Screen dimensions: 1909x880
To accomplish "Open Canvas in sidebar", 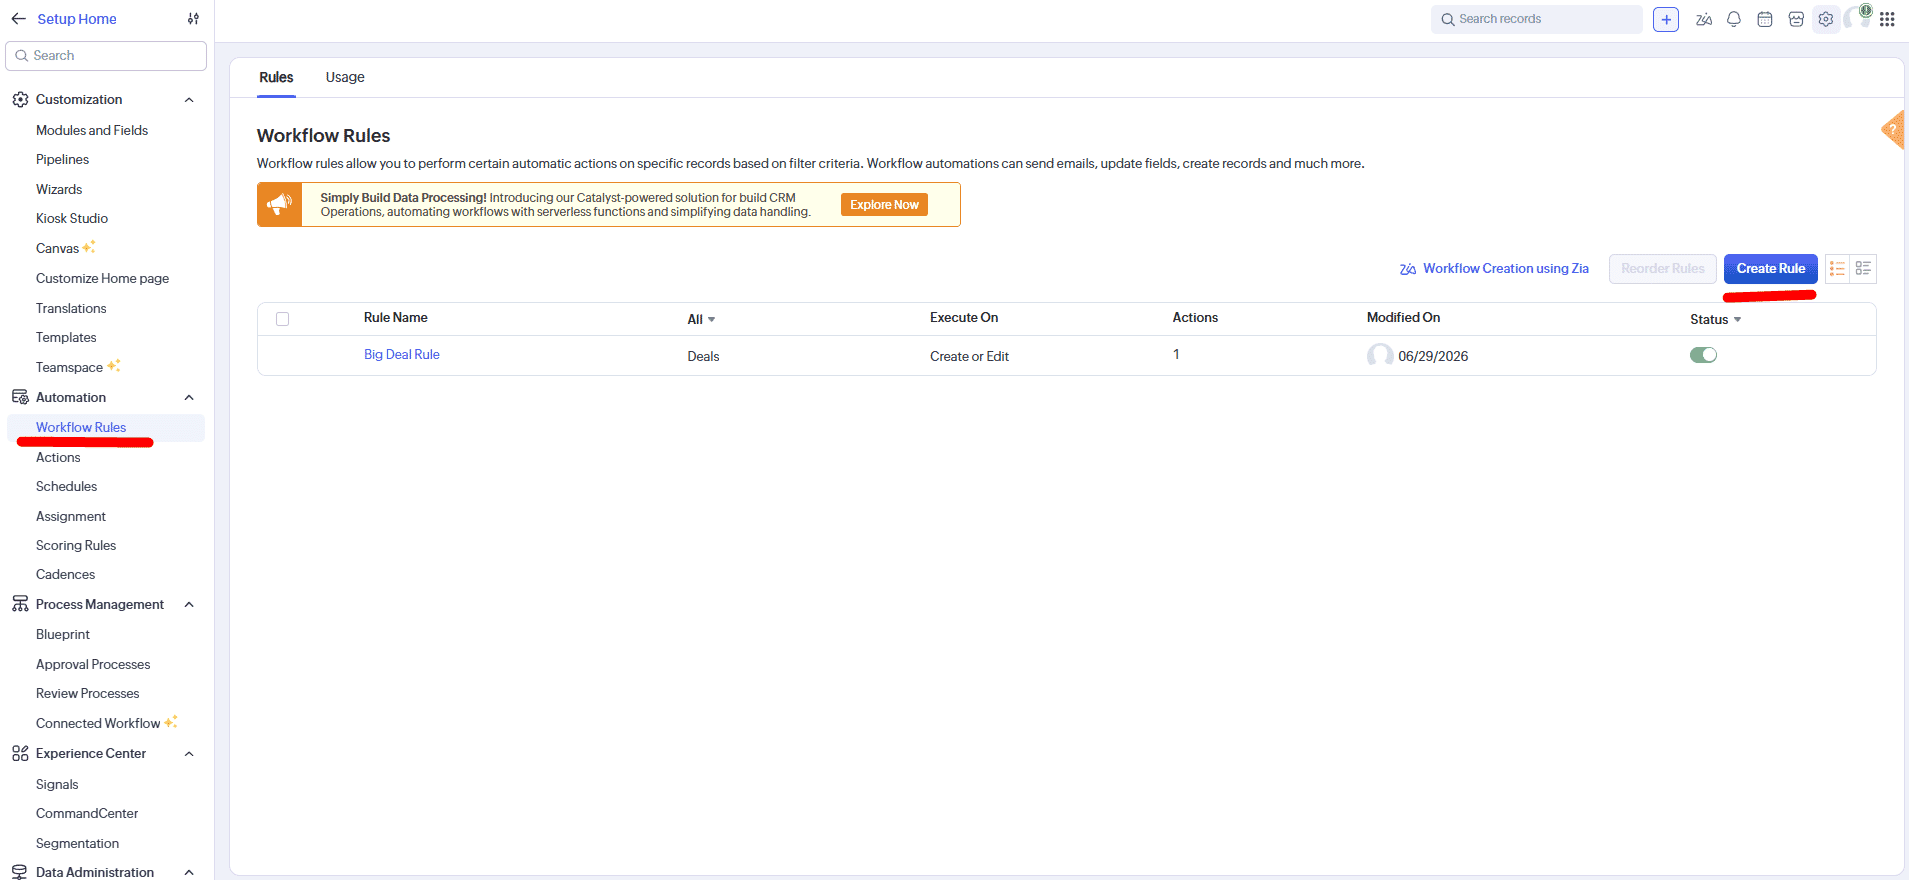I will [57, 248].
